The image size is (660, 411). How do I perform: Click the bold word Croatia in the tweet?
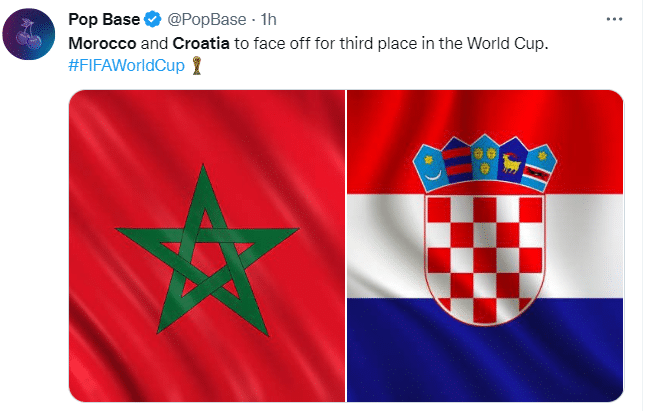tap(205, 44)
